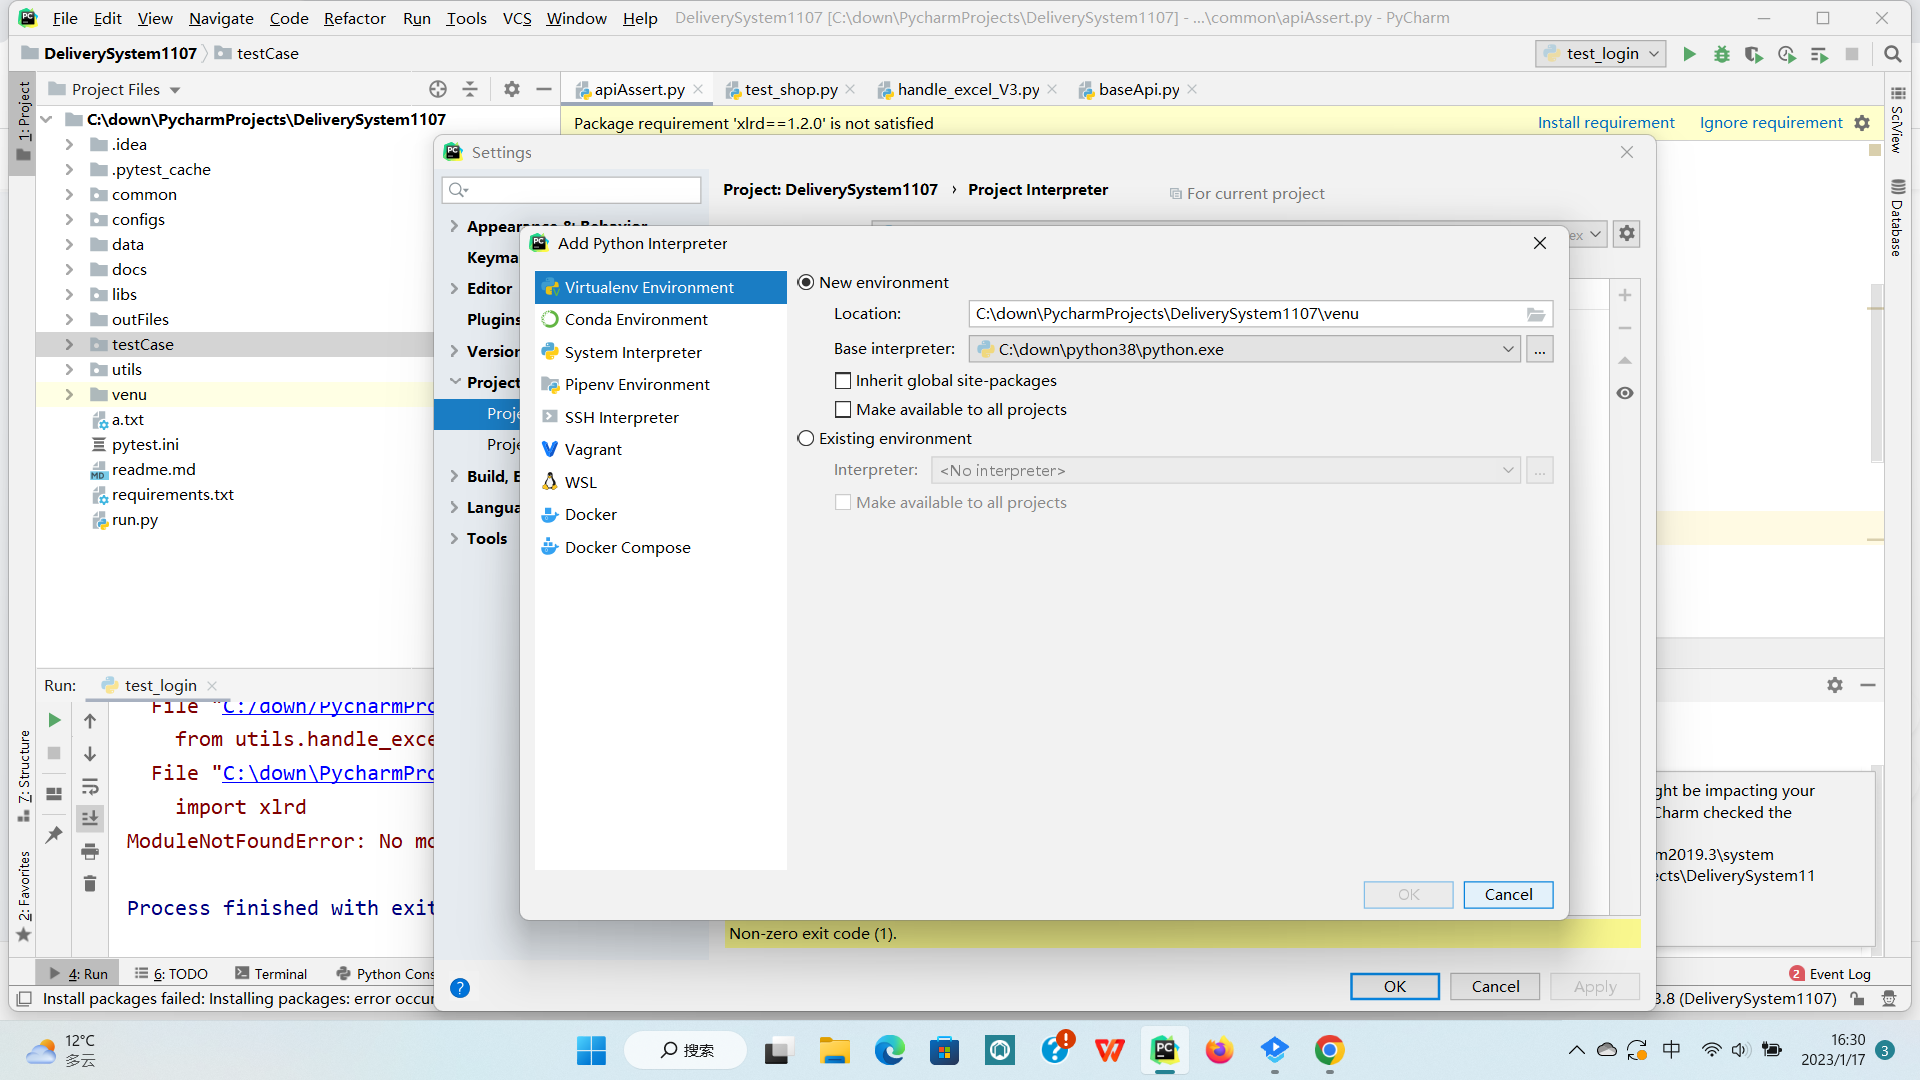Switch to the handle_excel_V3.py tab
Image resolution: width=1920 pixels, height=1080 pixels.
pyautogui.click(x=967, y=90)
